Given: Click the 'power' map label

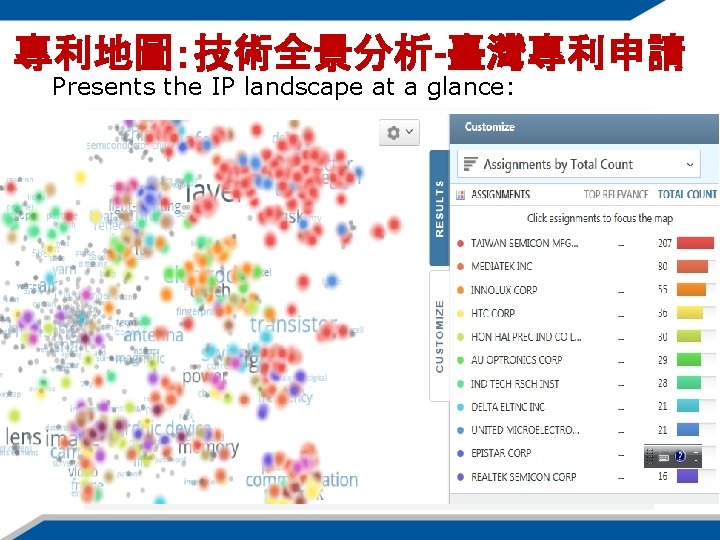Looking at the screenshot, I should point(205,377).
